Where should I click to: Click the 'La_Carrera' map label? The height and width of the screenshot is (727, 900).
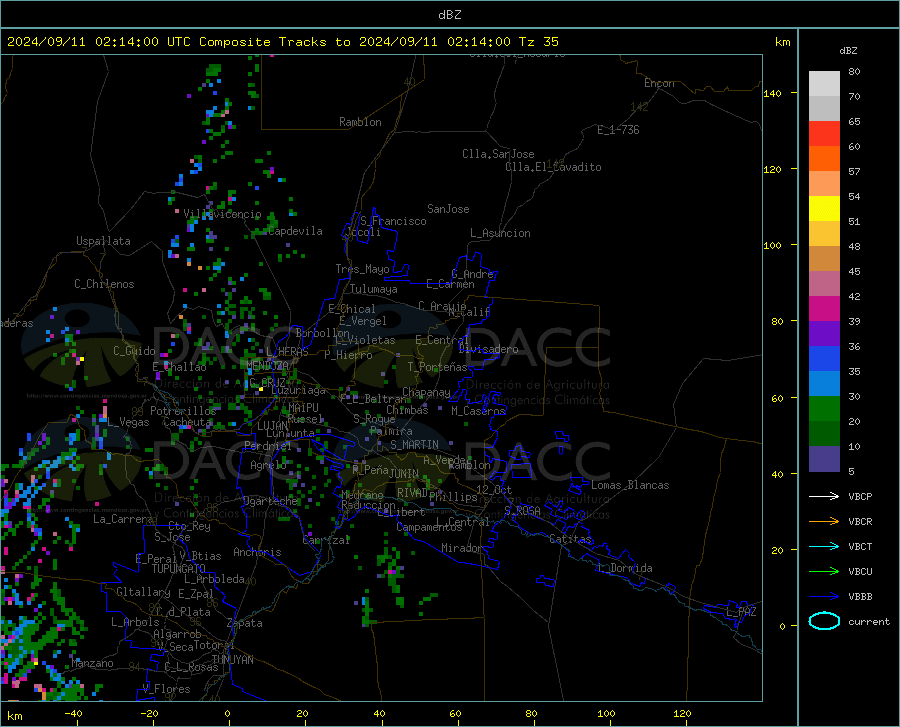123,519
